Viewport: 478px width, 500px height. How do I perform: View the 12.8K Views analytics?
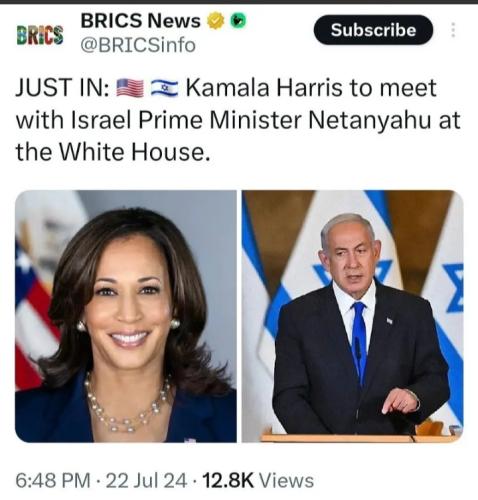258,481
